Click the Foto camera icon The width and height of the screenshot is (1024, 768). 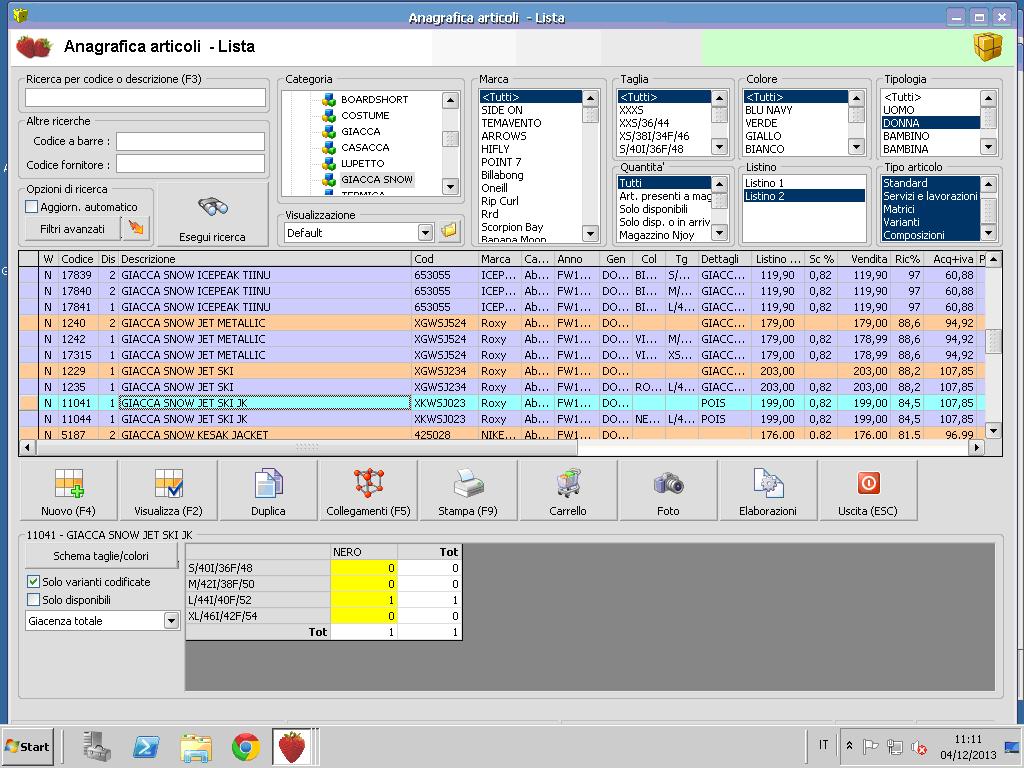(668, 486)
